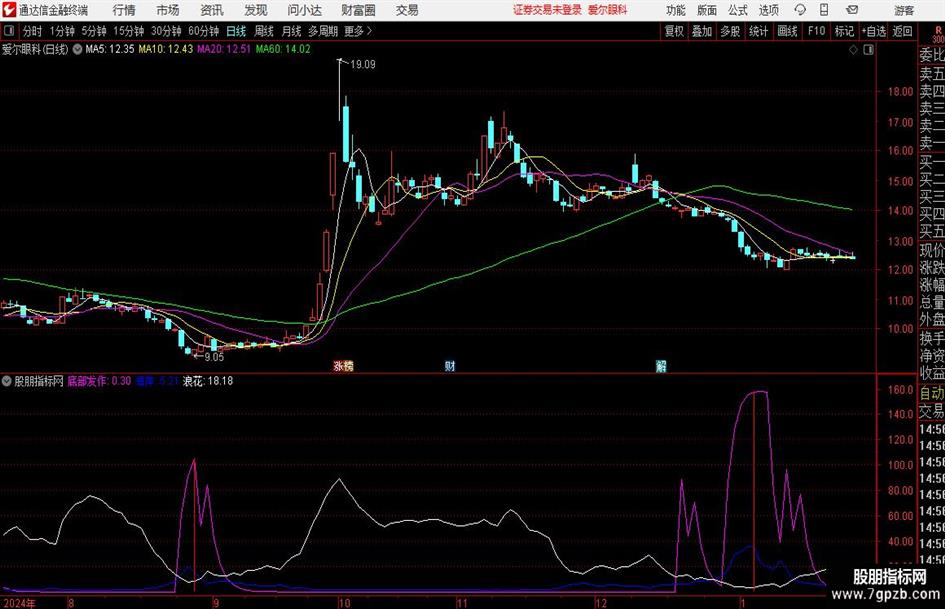Click the 画线 drawing button
The image size is (945, 609).
coord(787,31)
